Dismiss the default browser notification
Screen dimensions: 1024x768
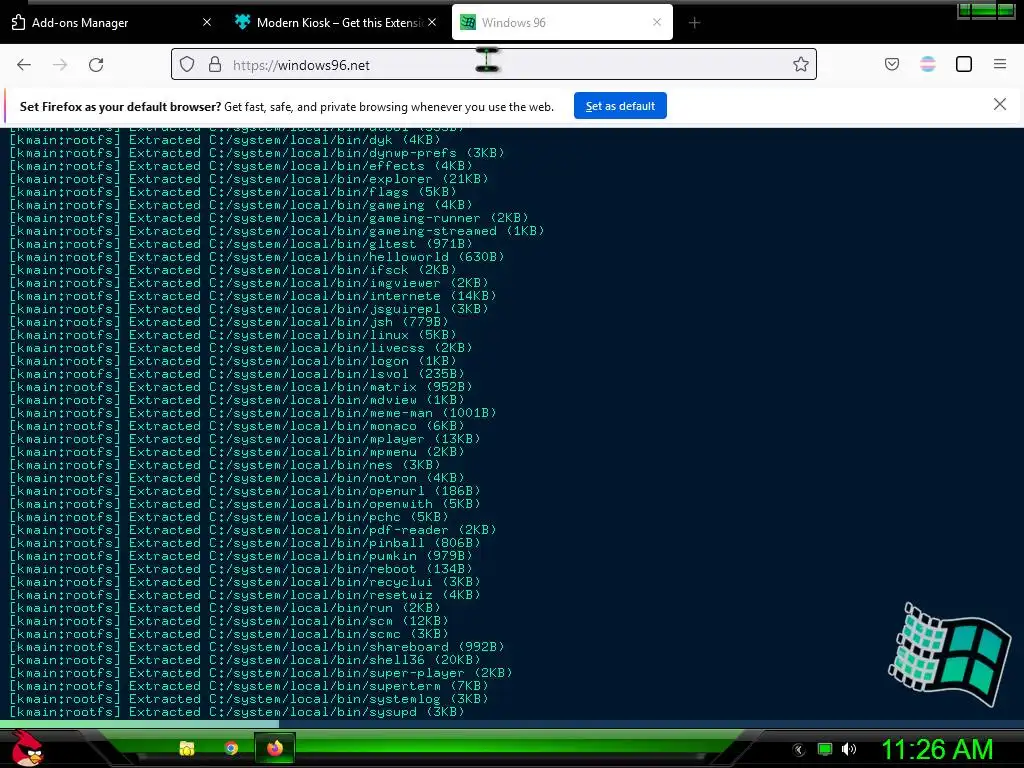click(x=1000, y=104)
